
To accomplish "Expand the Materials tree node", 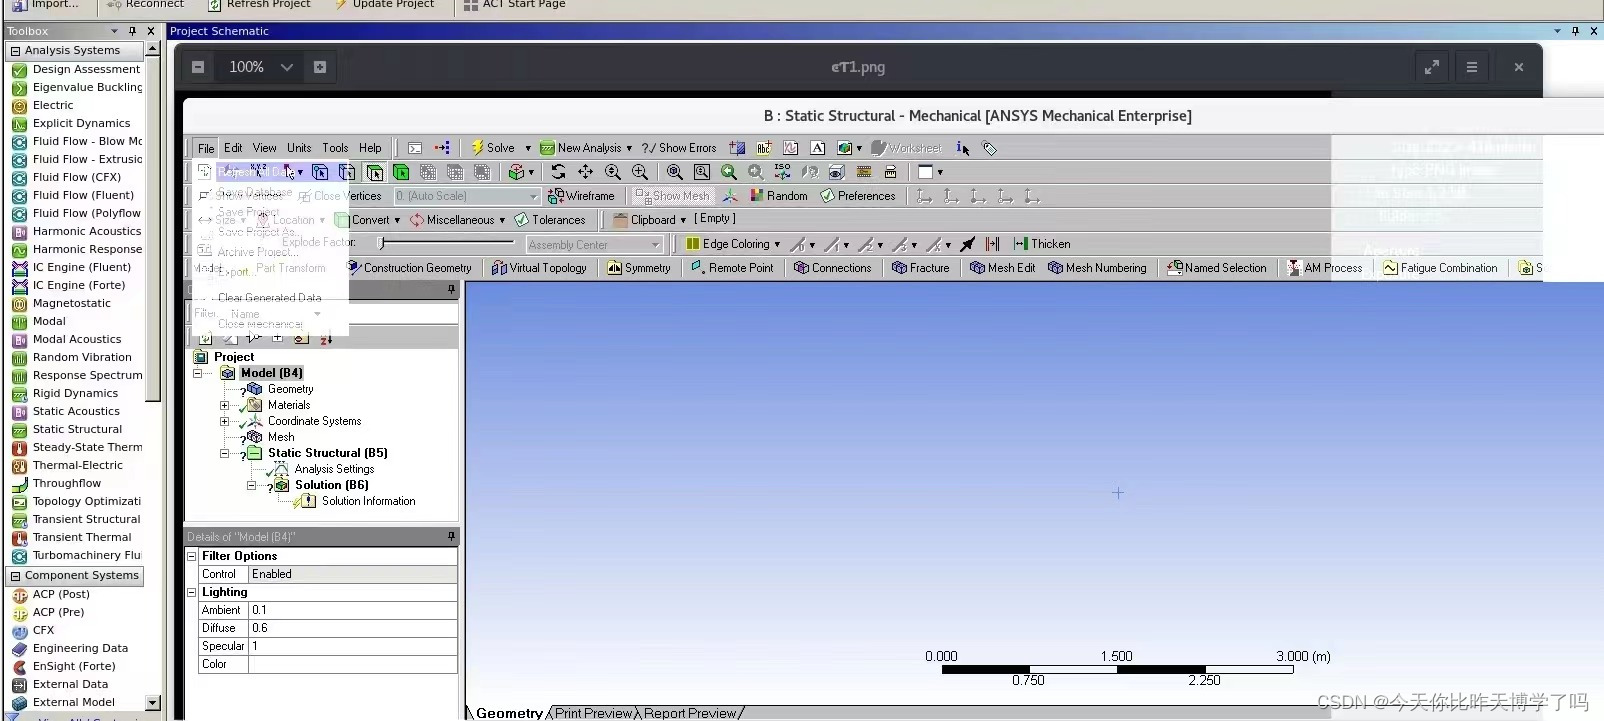I will coord(224,406).
